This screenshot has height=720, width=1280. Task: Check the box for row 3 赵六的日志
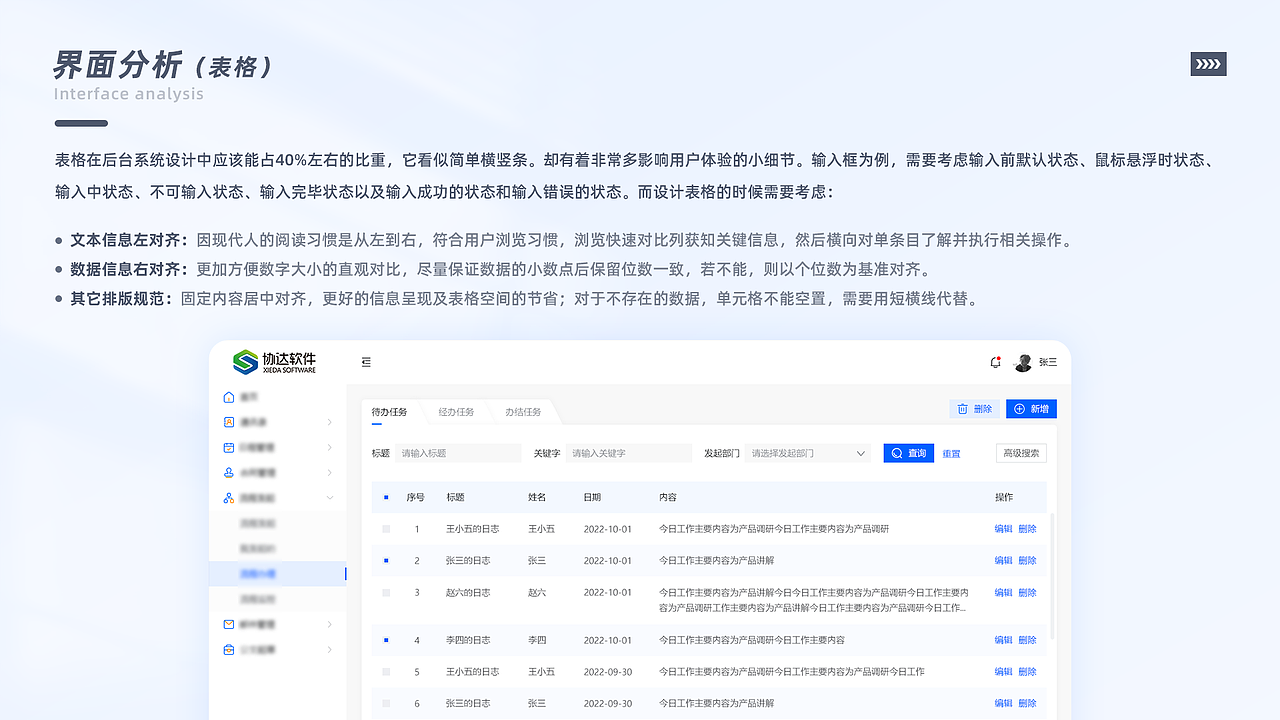(386, 593)
